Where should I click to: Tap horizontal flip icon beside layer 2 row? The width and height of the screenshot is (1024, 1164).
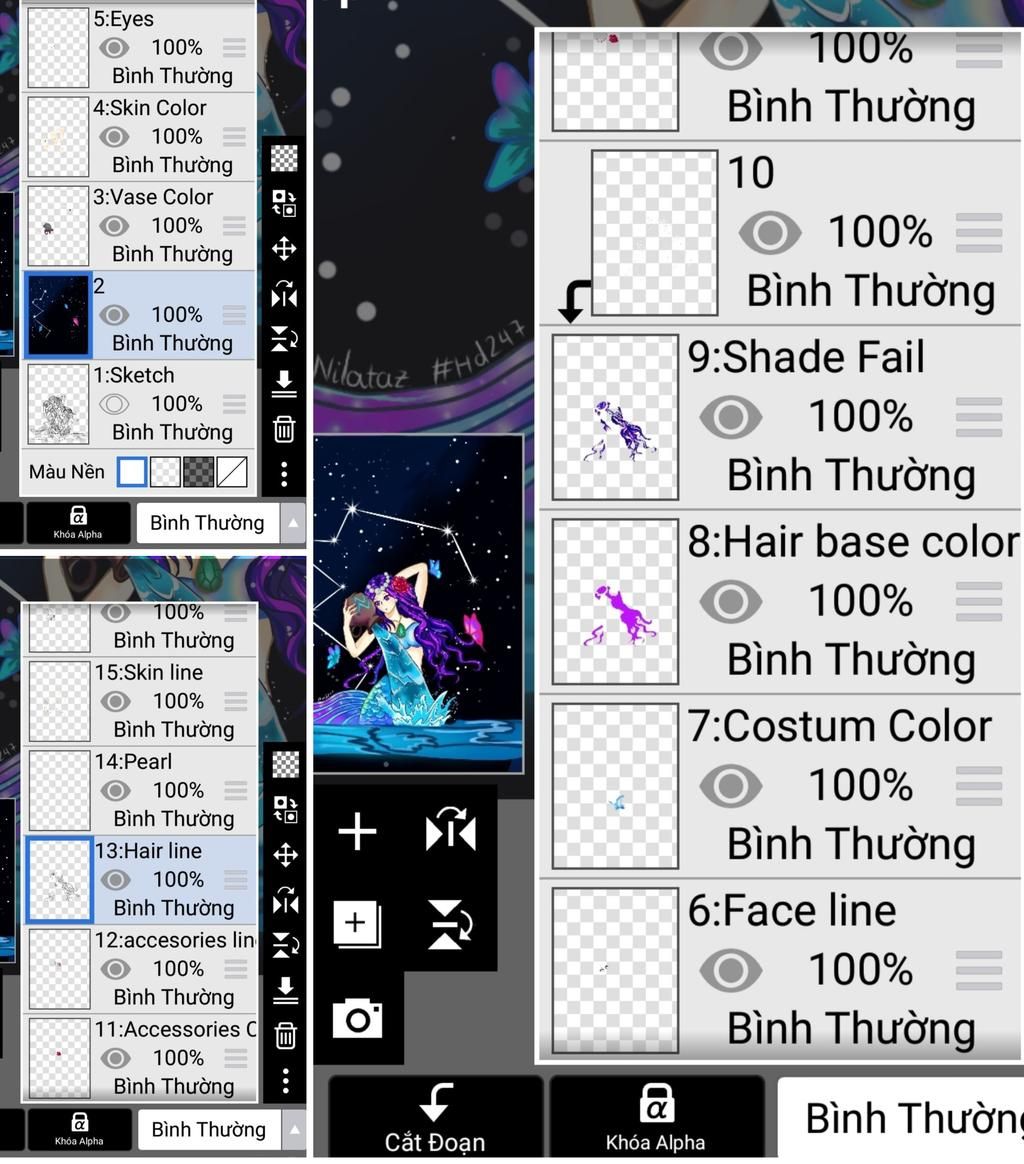[284, 295]
